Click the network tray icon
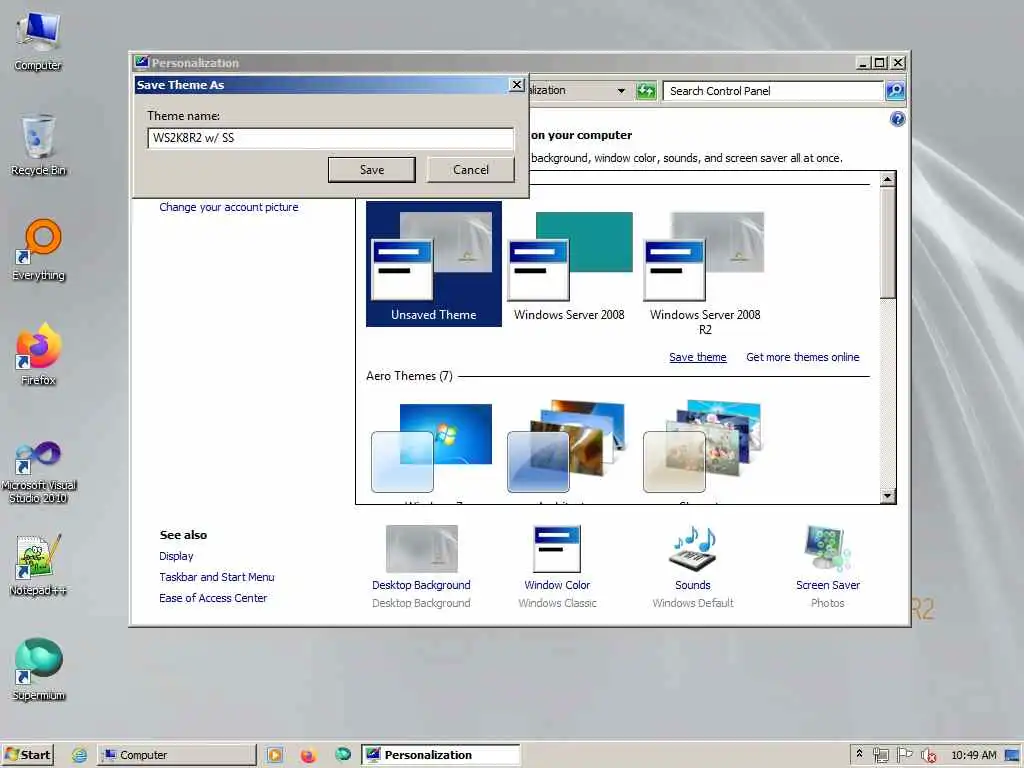Screen dimensions: 1024x768 point(880,756)
